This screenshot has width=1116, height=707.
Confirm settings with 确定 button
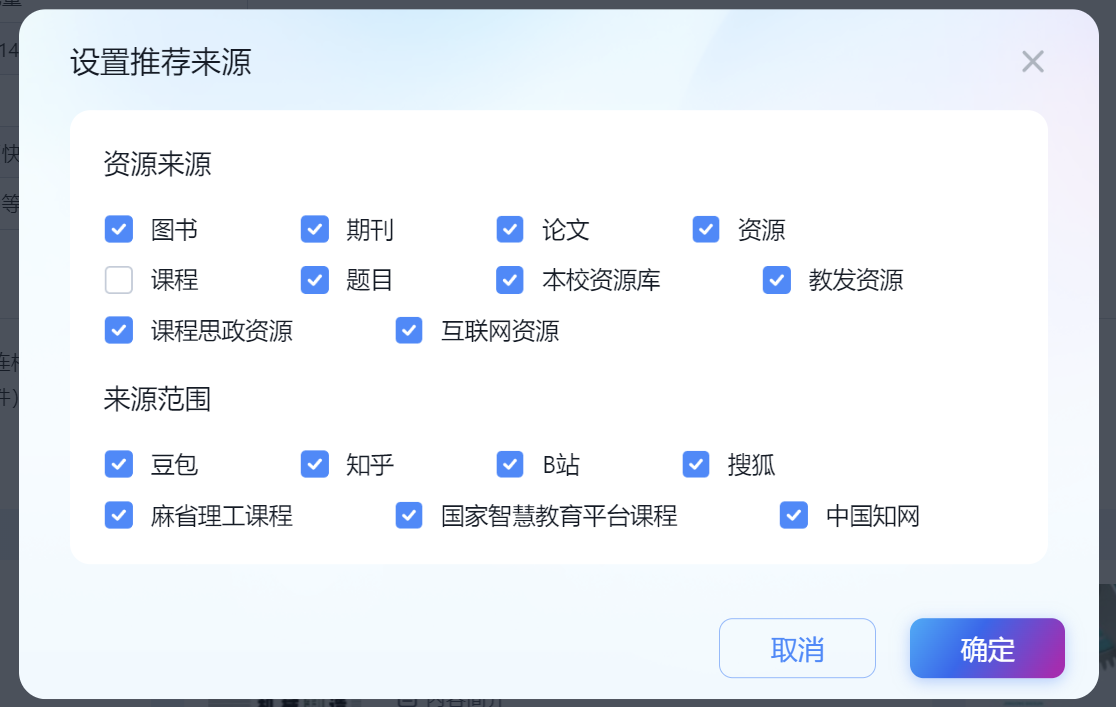(x=987, y=648)
